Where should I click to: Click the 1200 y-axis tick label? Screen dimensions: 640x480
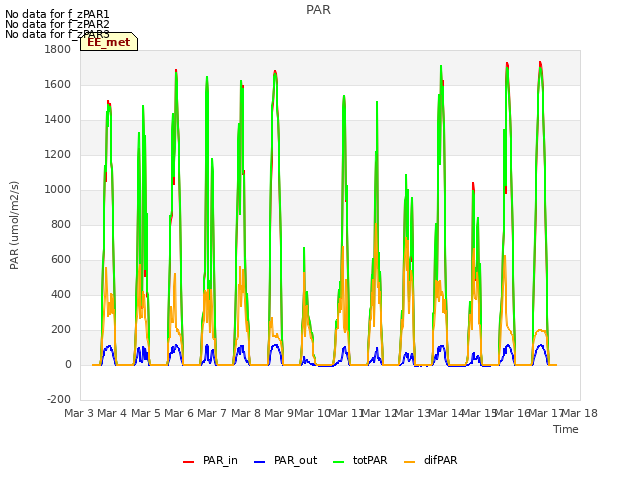58,155
